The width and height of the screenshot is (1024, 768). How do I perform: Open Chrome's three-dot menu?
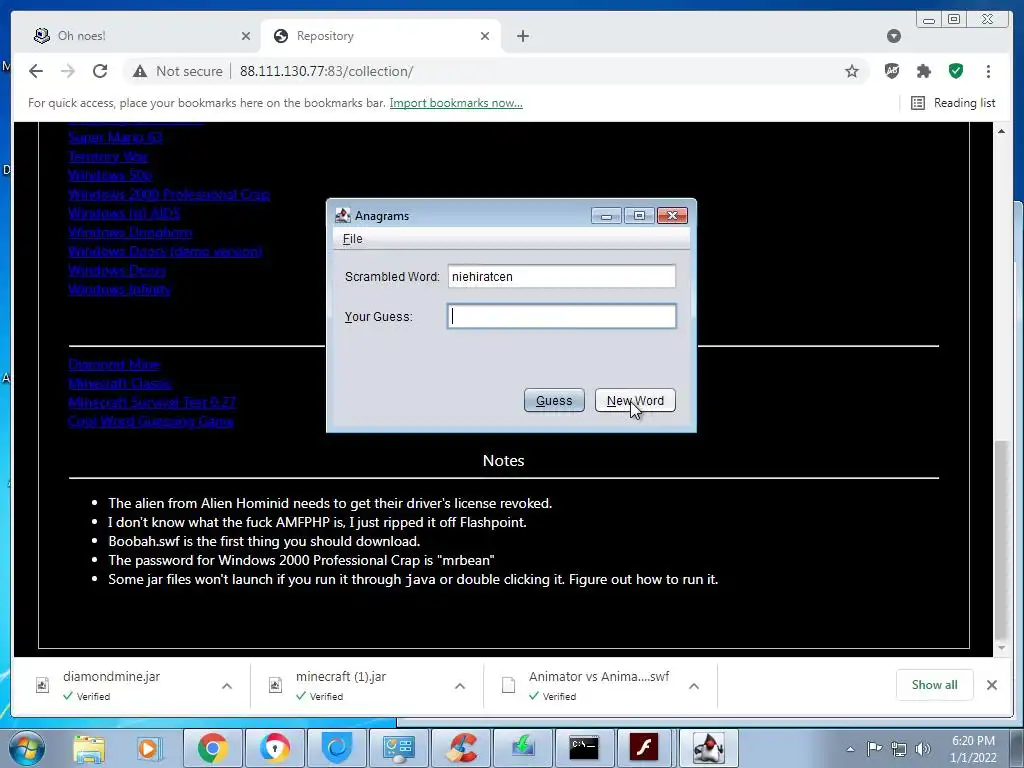(x=988, y=71)
